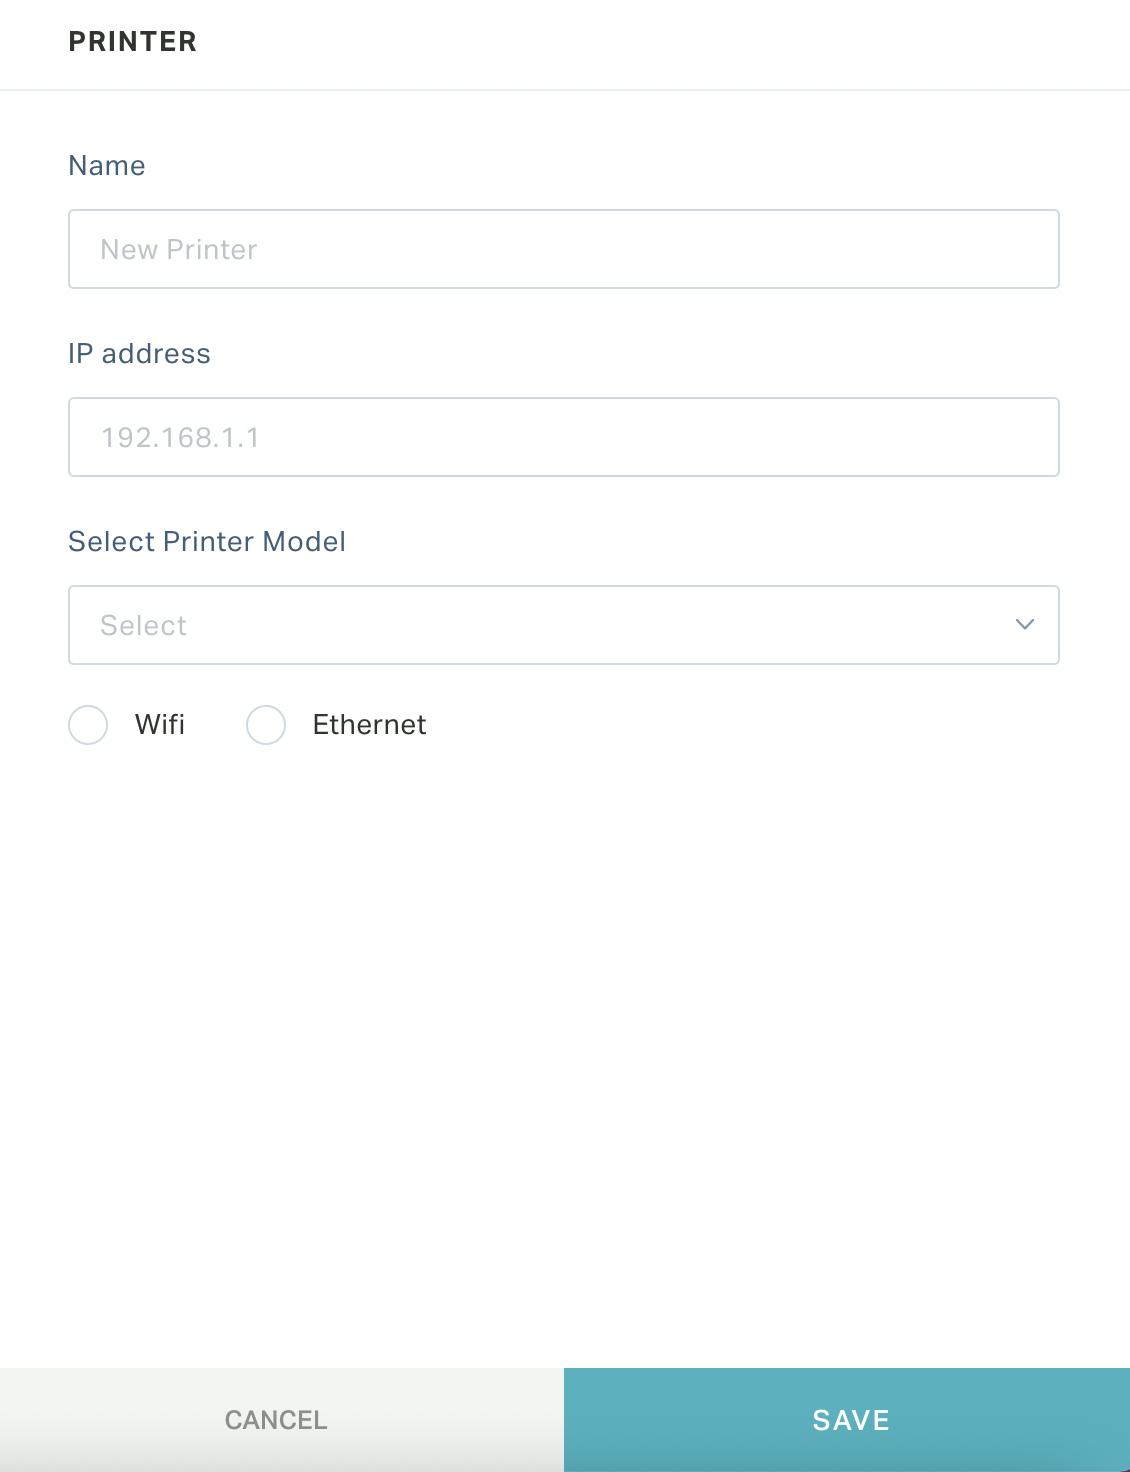Click the 192.168.1.1 placeholder text

(180, 437)
